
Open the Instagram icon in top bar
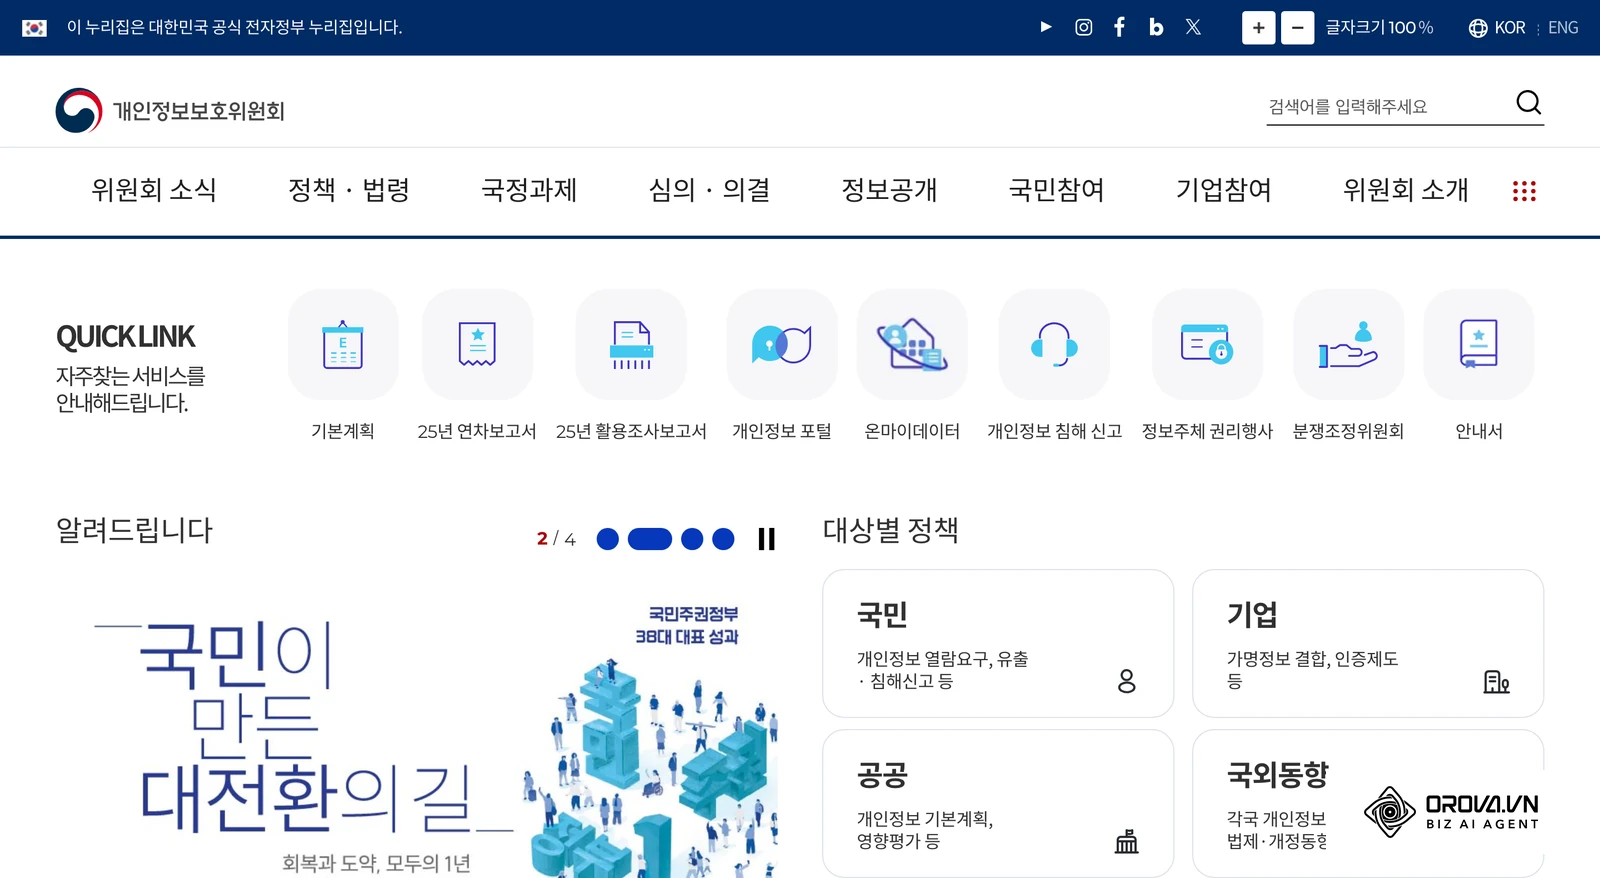(x=1083, y=27)
